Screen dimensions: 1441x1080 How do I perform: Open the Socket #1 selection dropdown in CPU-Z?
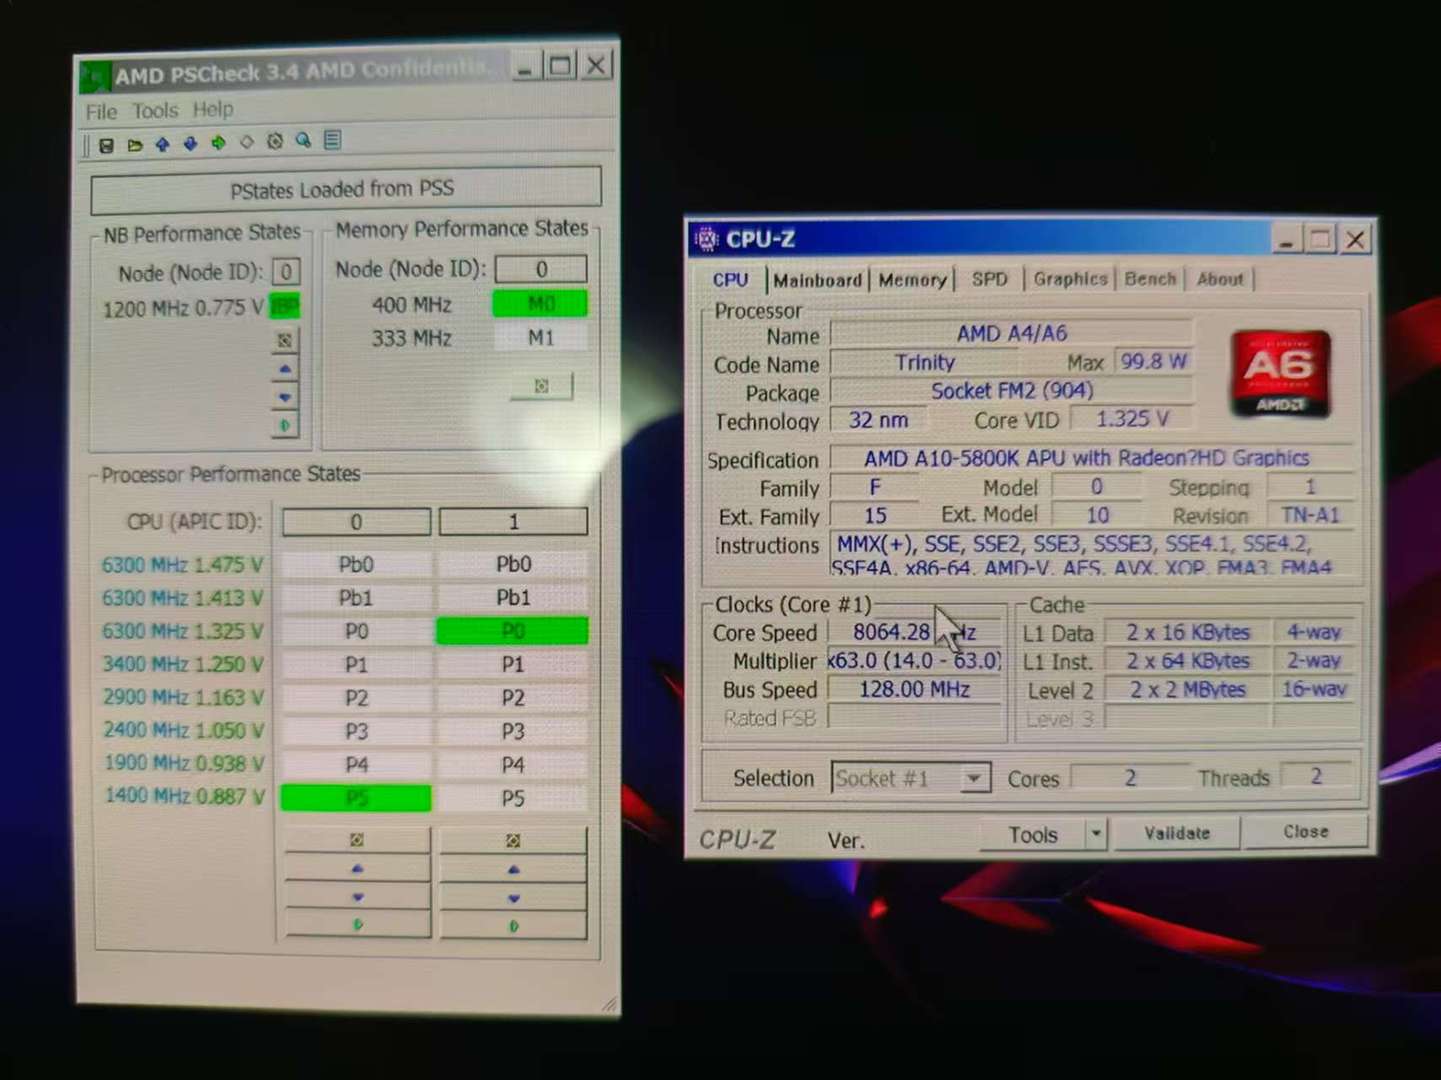pos(974,778)
